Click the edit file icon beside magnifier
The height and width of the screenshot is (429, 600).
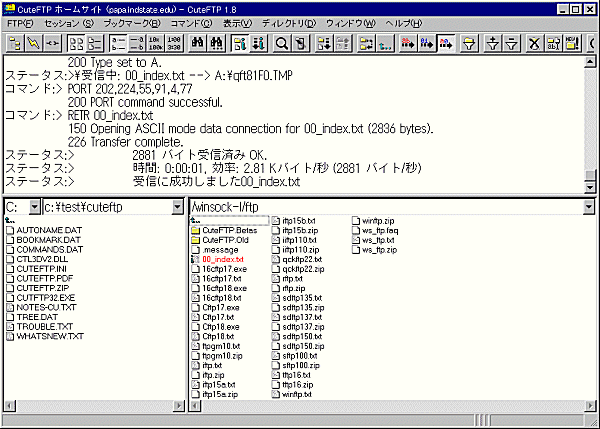[301, 44]
